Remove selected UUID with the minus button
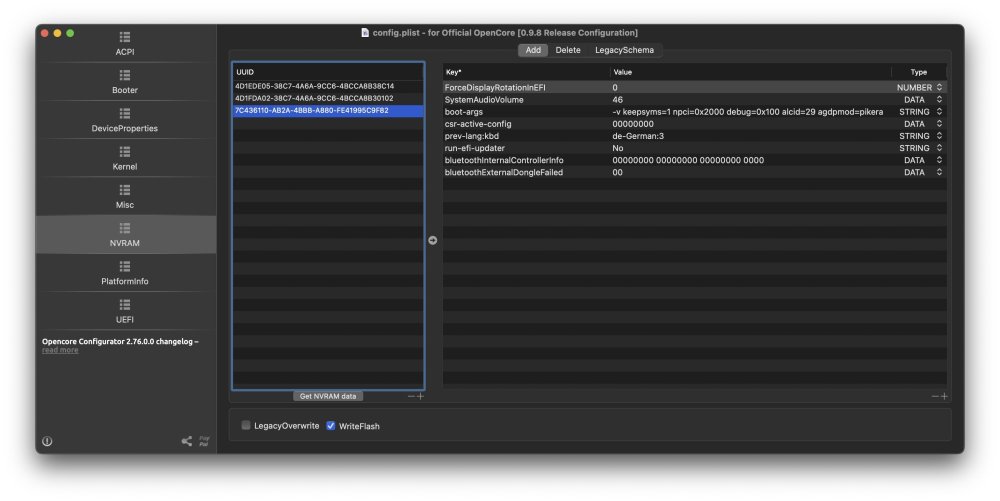1000x501 pixels. (x=411, y=396)
